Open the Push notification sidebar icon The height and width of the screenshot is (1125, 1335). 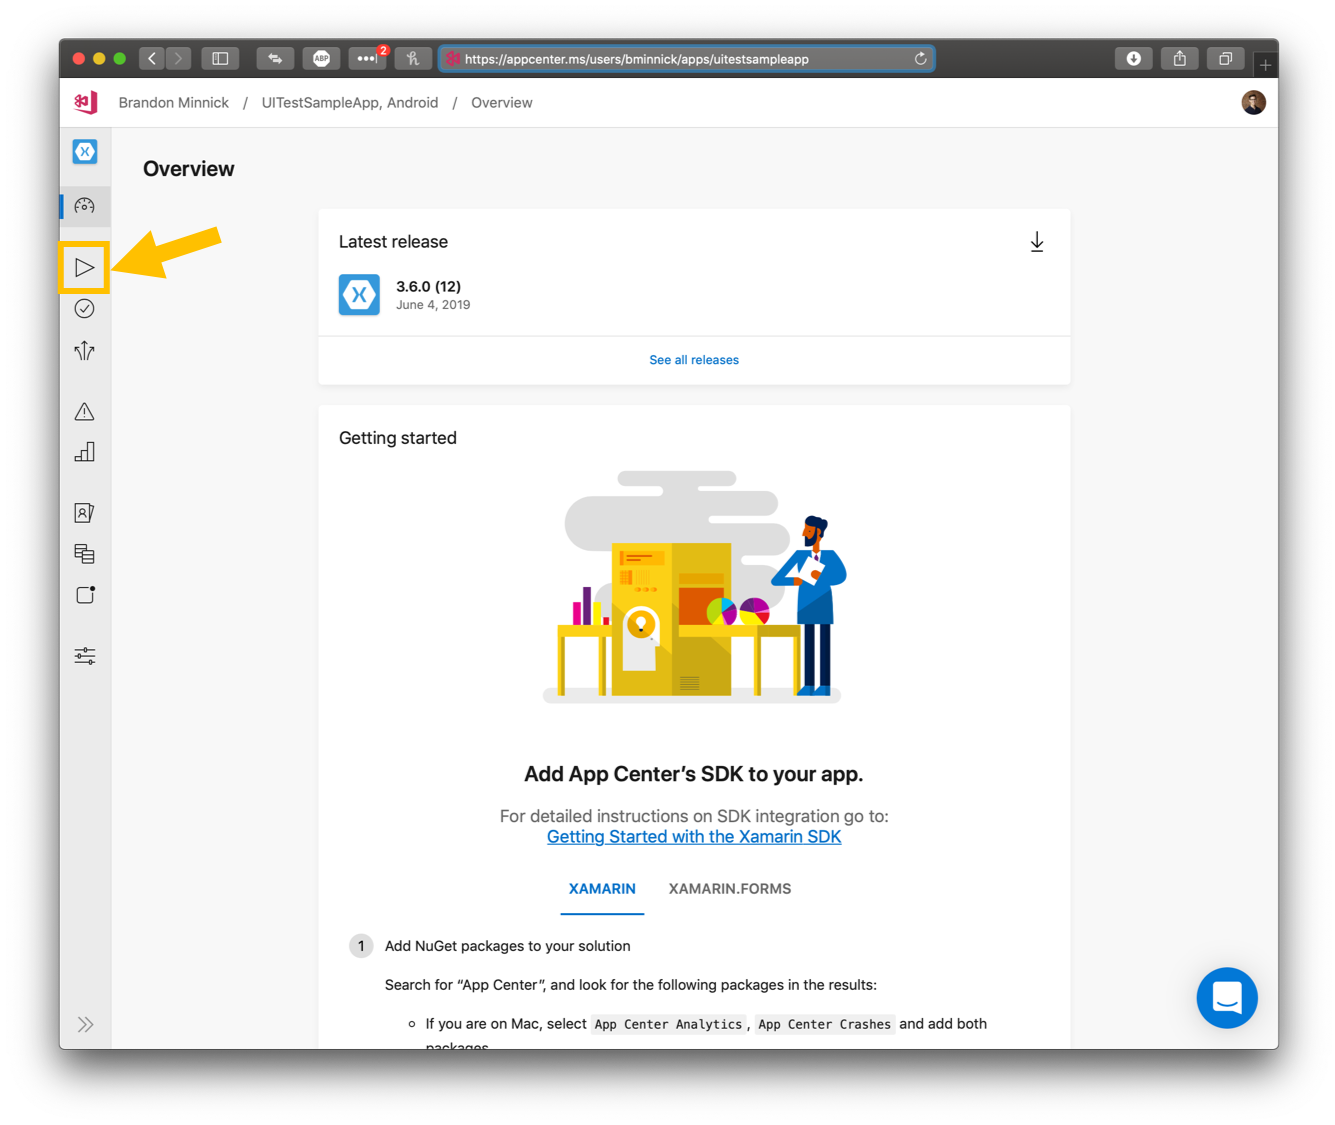(85, 595)
